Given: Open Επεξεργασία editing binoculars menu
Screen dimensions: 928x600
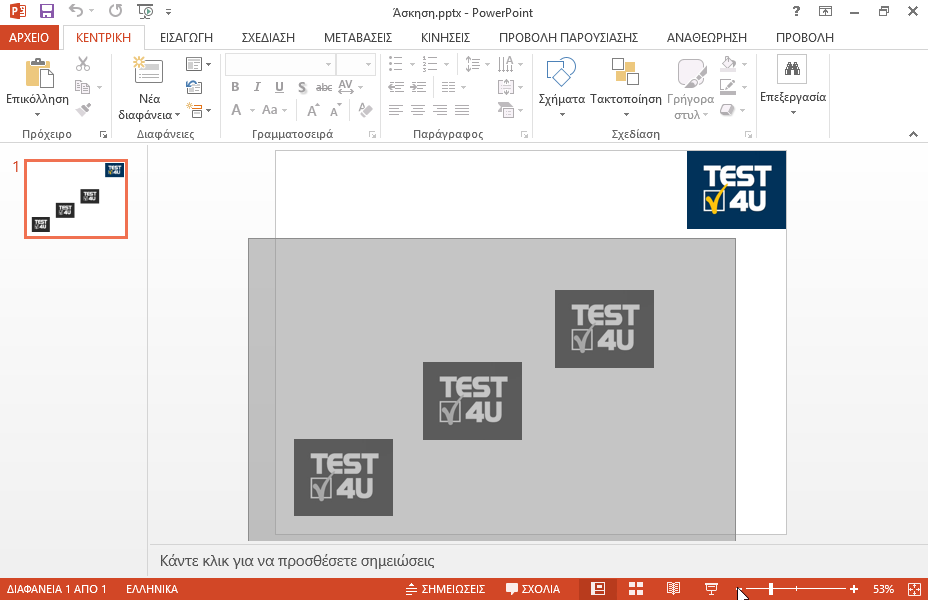Looking at the screenshot, I should (793, 85).
